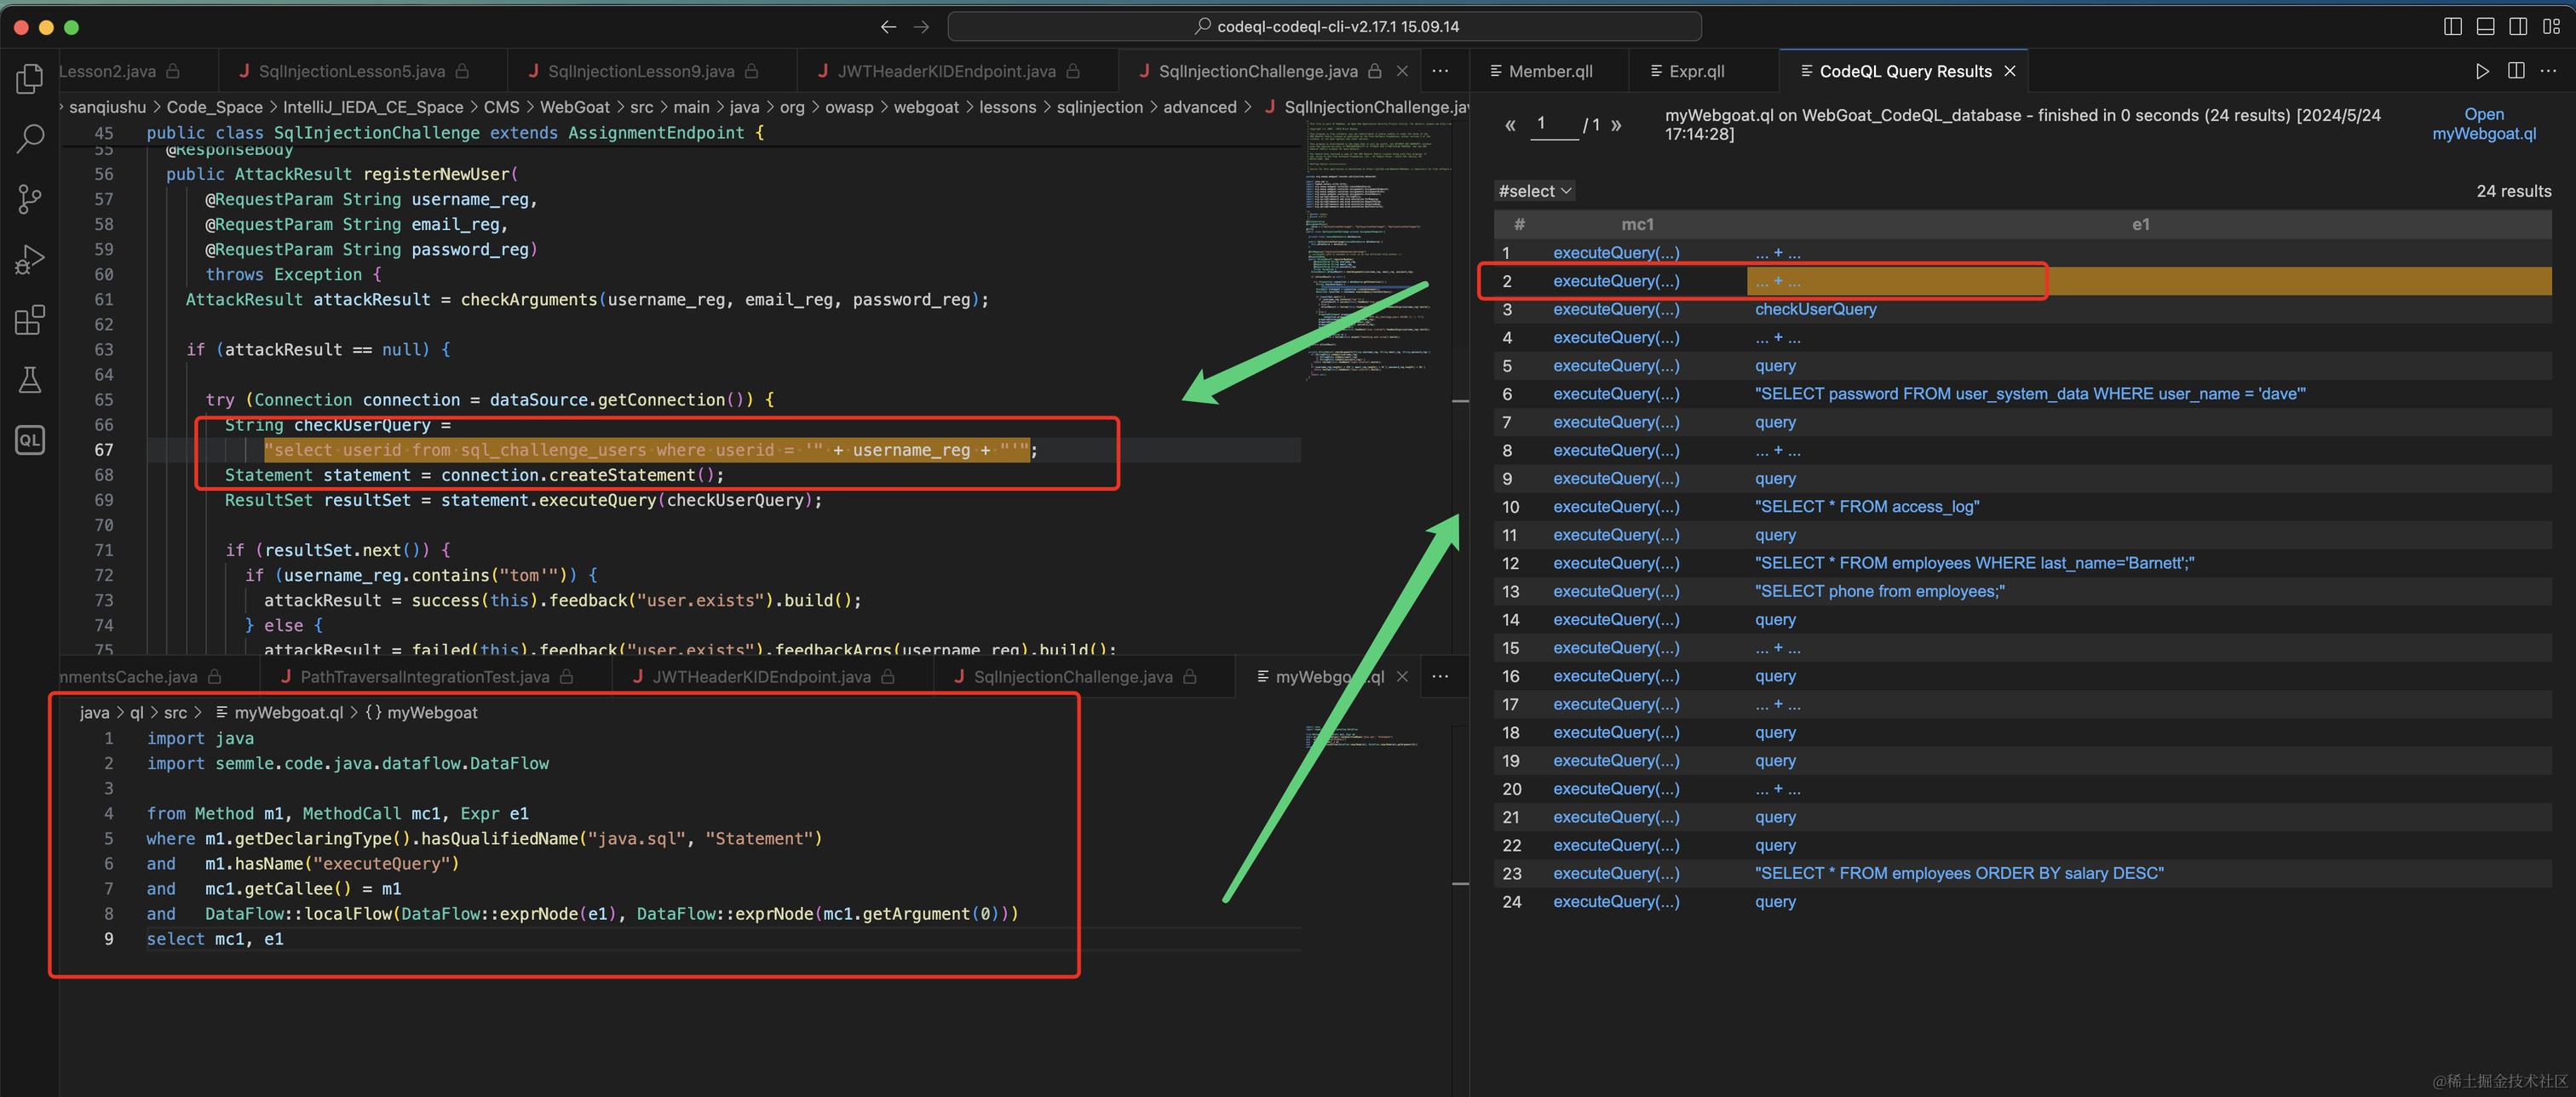
Task: Open the Run and Debug view
Action: [x=30, y=260]
